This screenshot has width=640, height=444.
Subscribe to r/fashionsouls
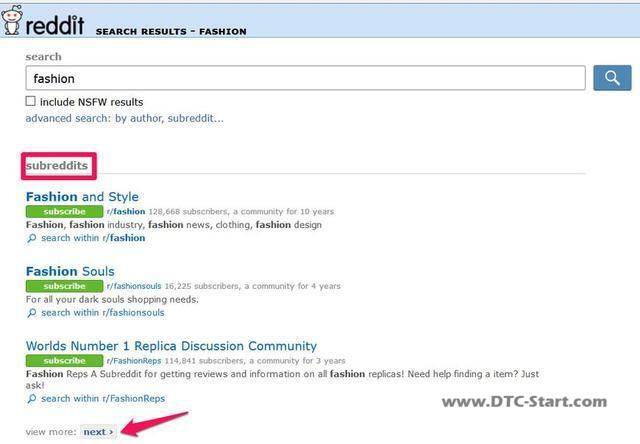coord(64,286)
